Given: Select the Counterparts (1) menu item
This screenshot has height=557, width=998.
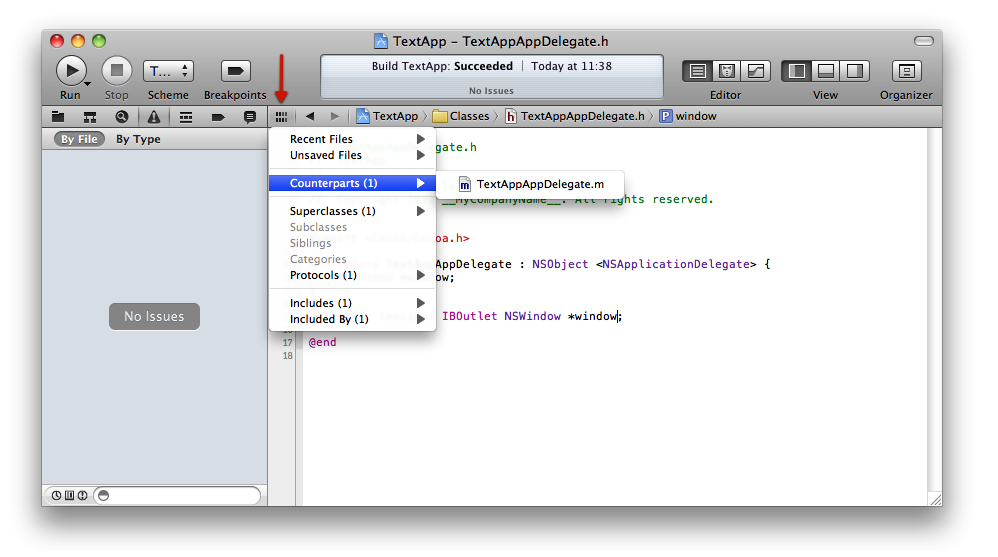Looking at the screenshot, I should coord(353,183).
